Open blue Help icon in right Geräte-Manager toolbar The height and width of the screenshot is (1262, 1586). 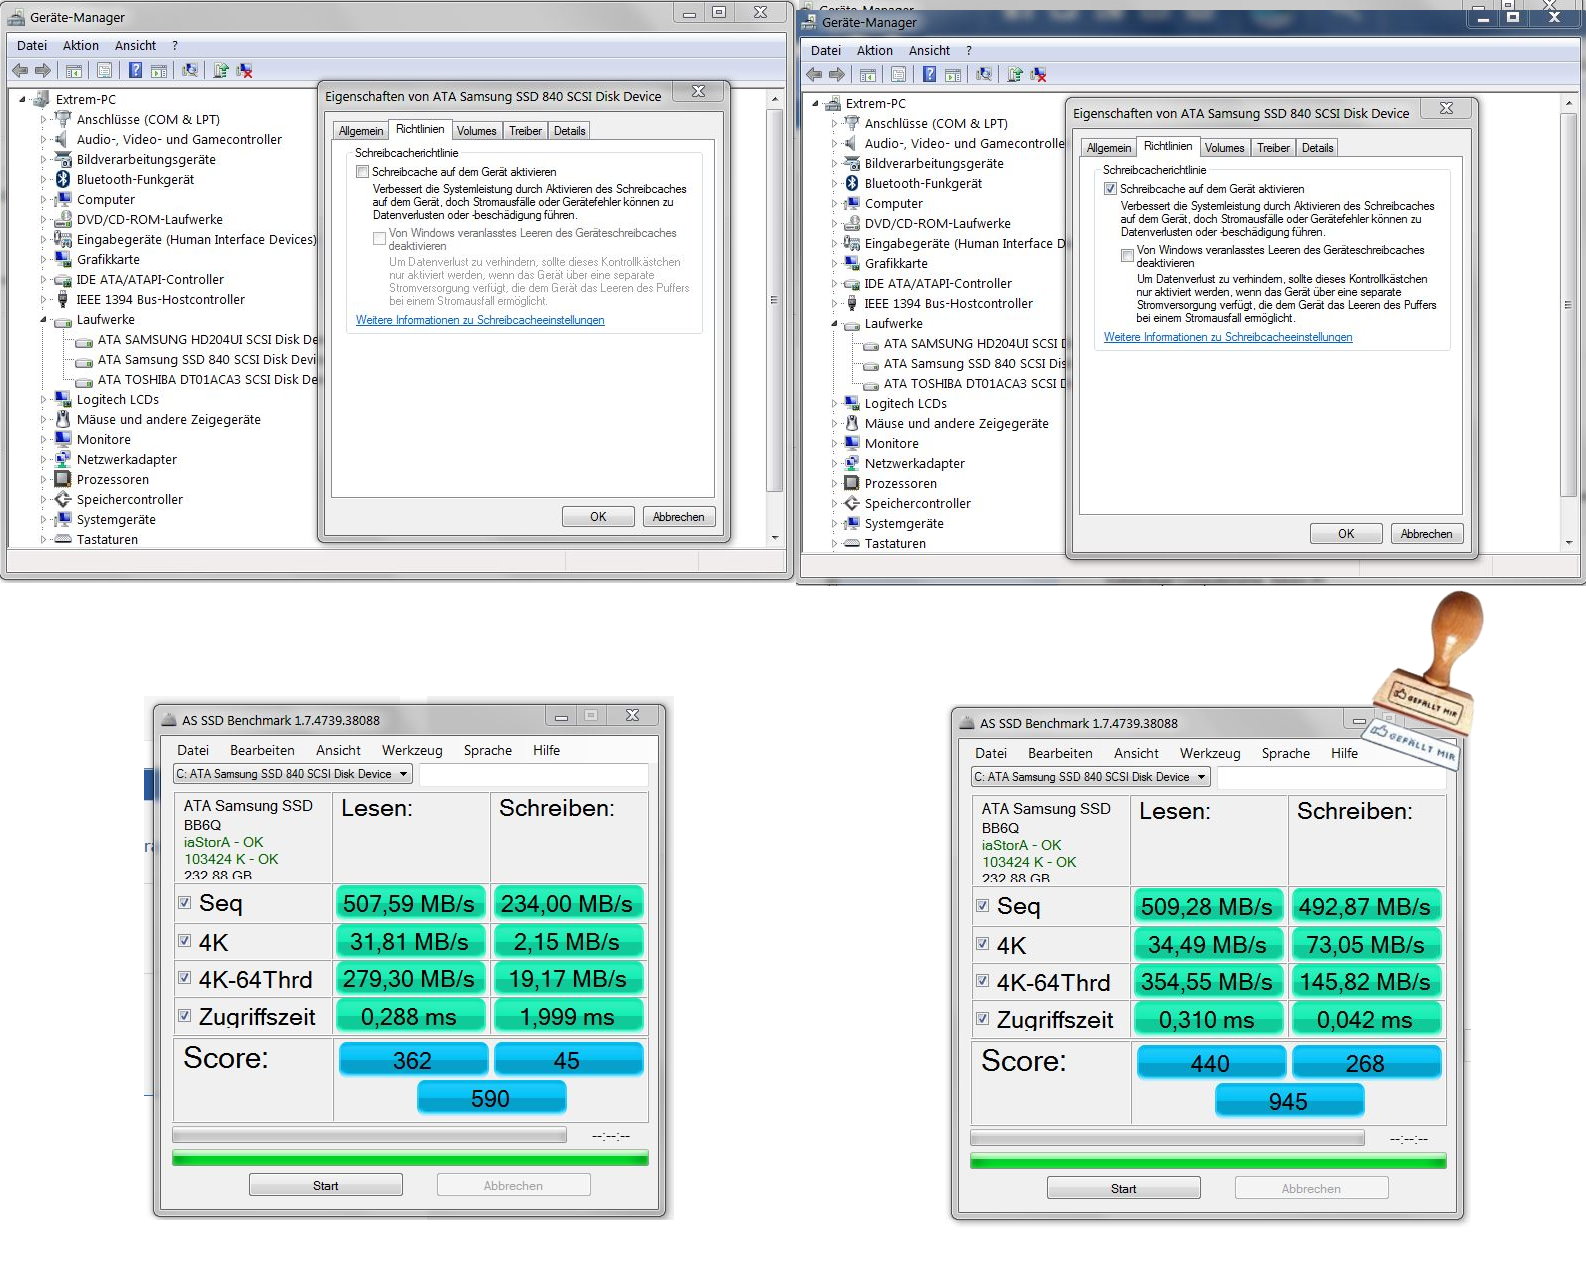click(x=929, y=74)
